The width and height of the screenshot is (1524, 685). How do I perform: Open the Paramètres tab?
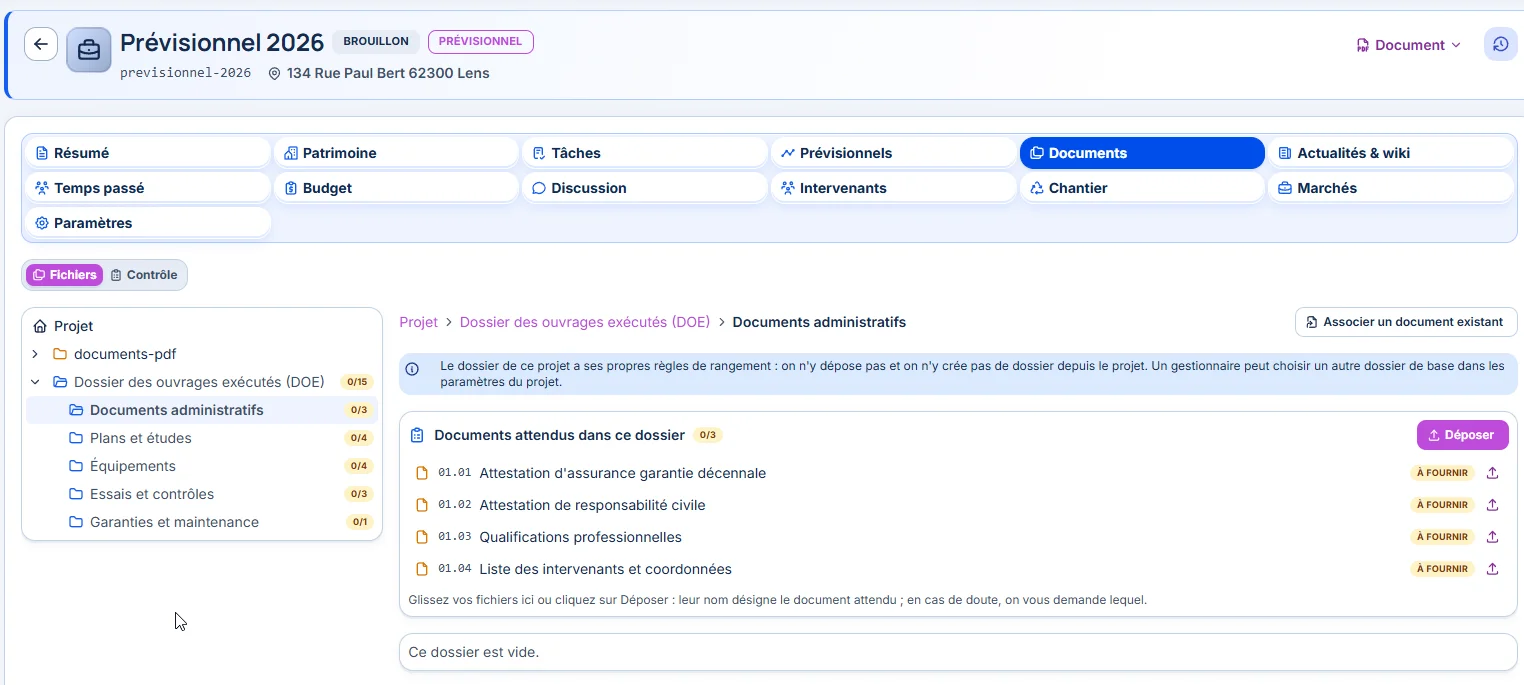tap(146, 223)
